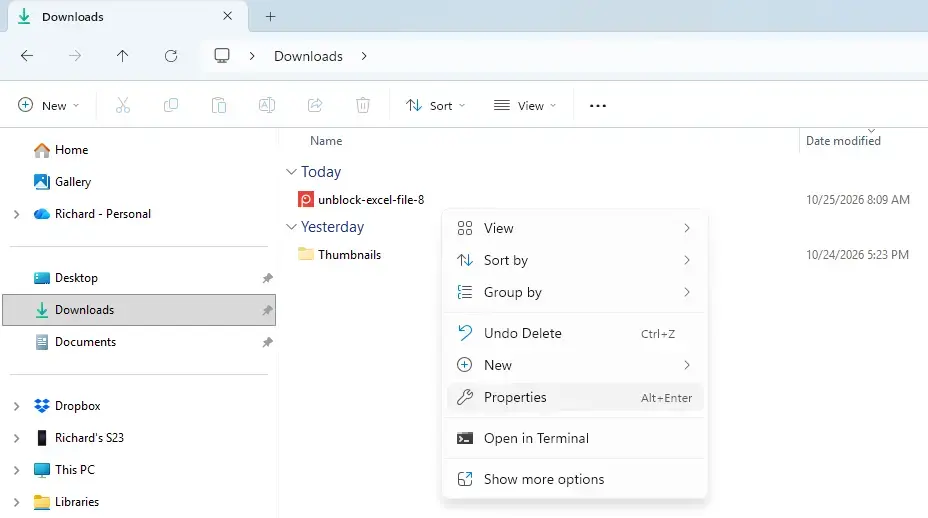Collapse the Today group
The image size is (928, 518).
(x=291, y=172)
